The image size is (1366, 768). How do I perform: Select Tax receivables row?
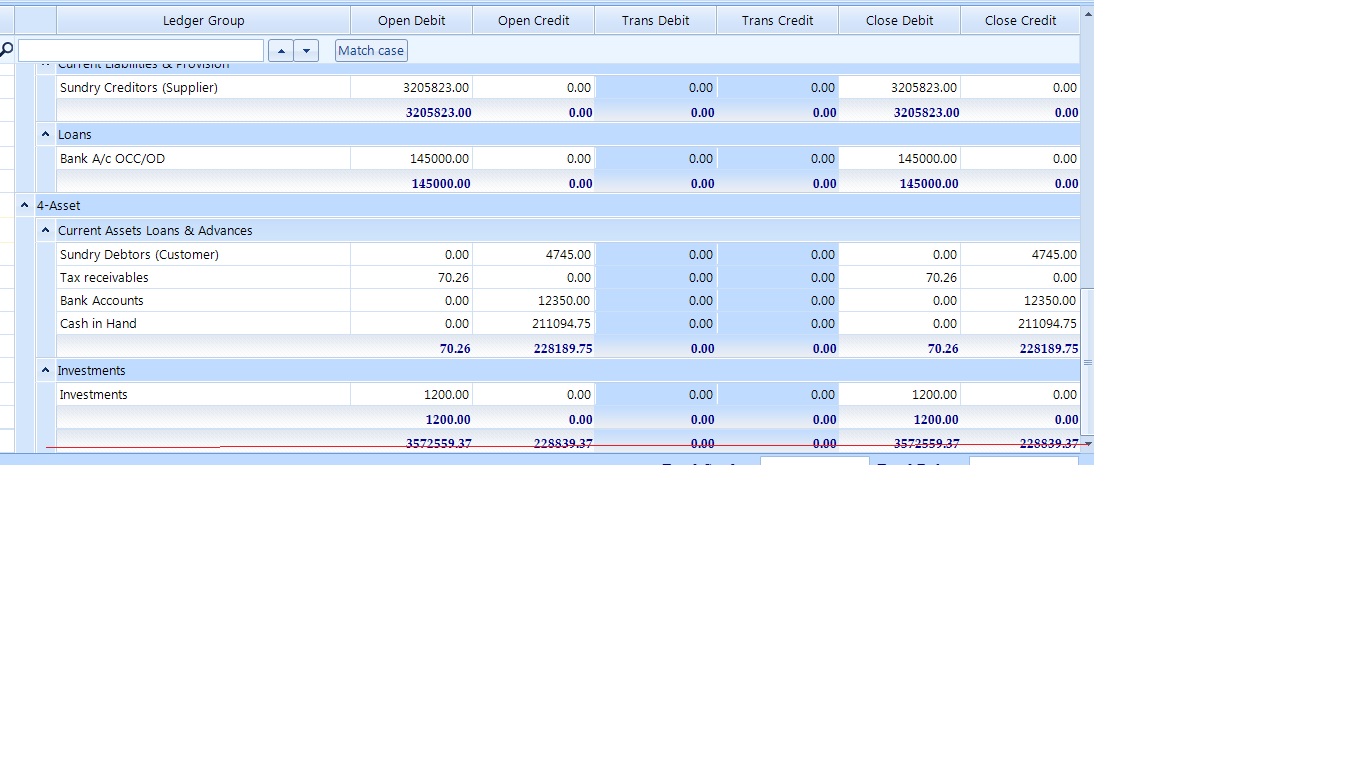pos(568,277)
